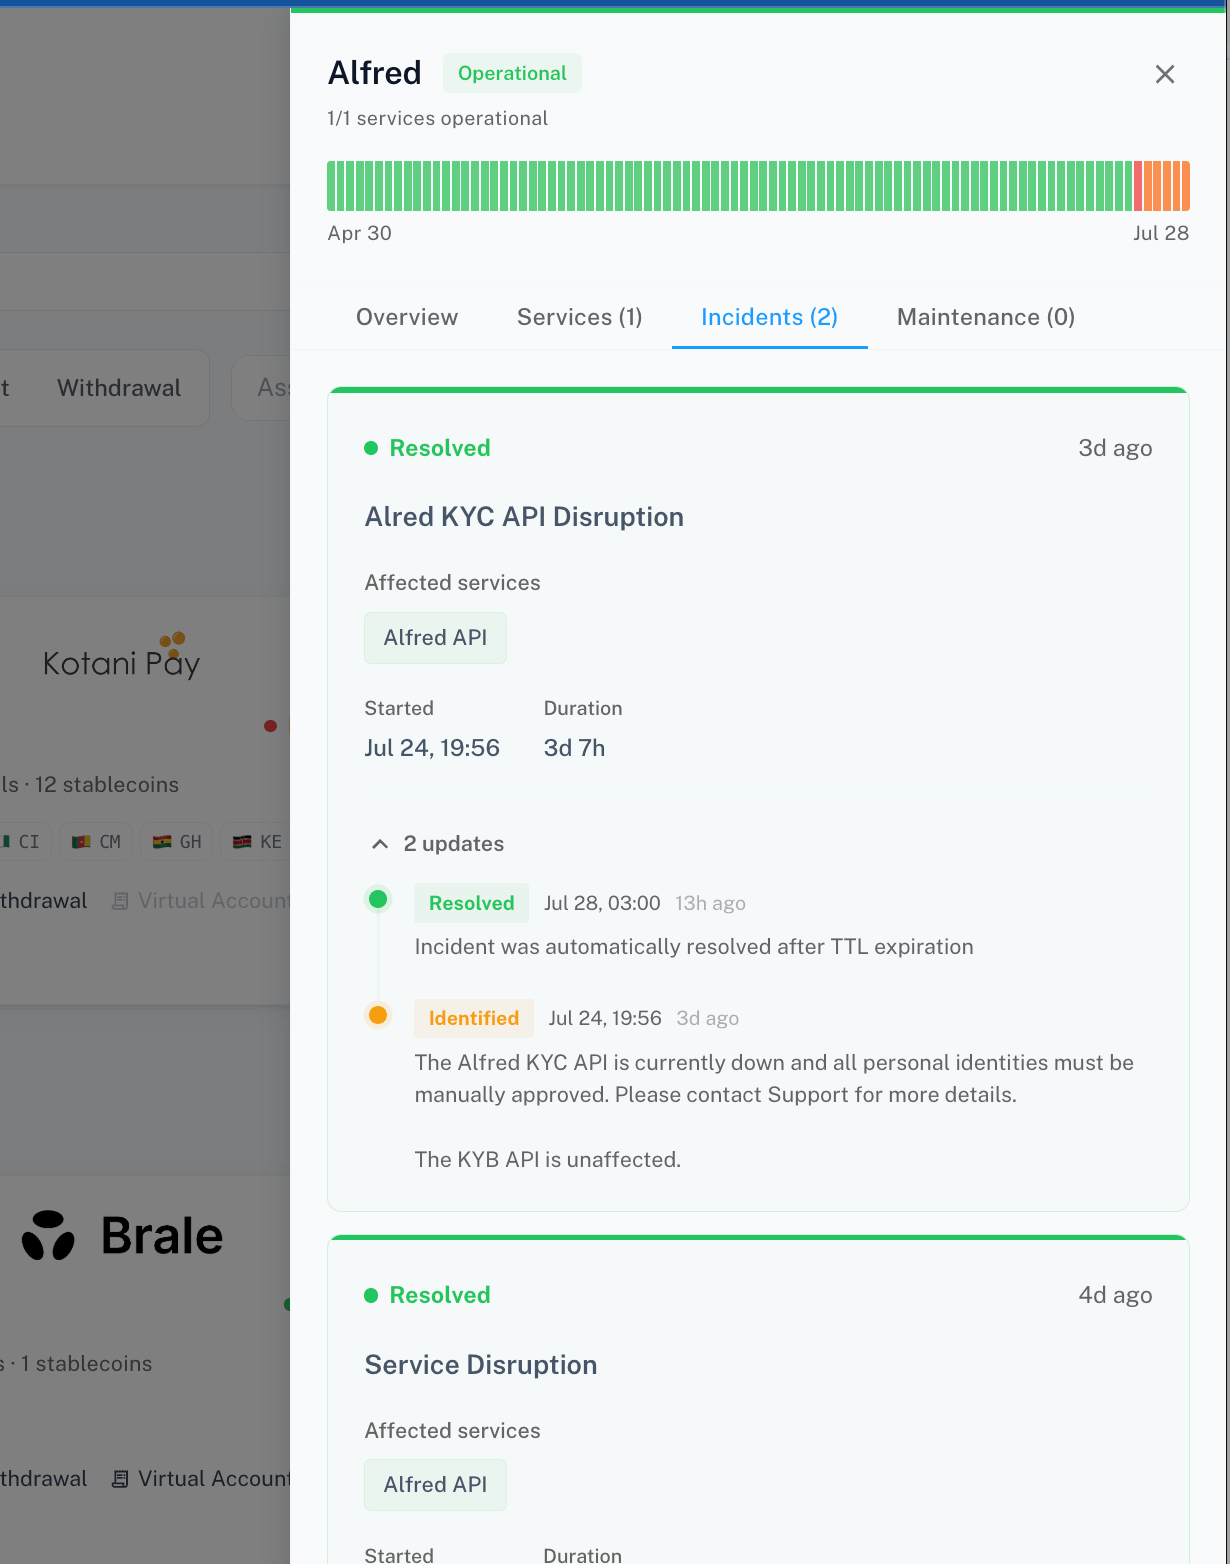Screen dimensions: 1230x1564
Task: Click the CM country tag
Action: 96,842
